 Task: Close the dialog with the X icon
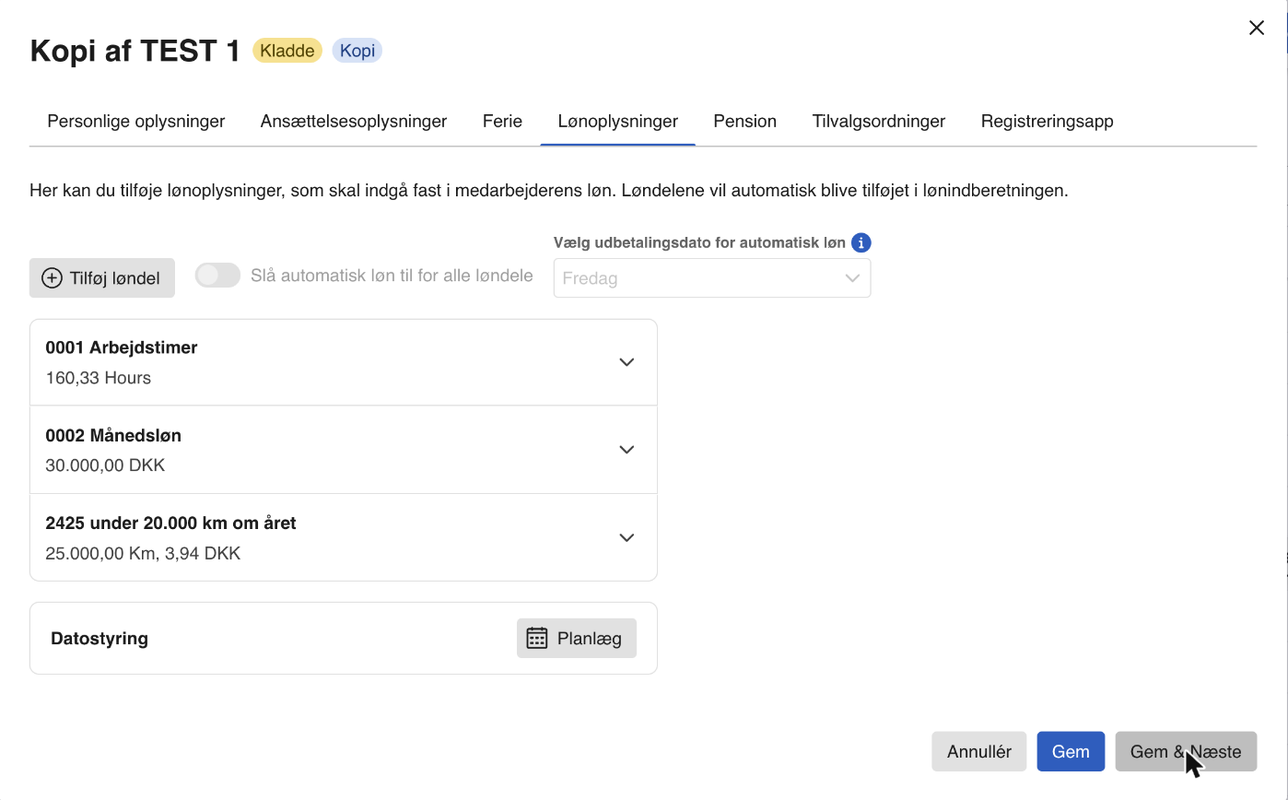[1257, 28]
